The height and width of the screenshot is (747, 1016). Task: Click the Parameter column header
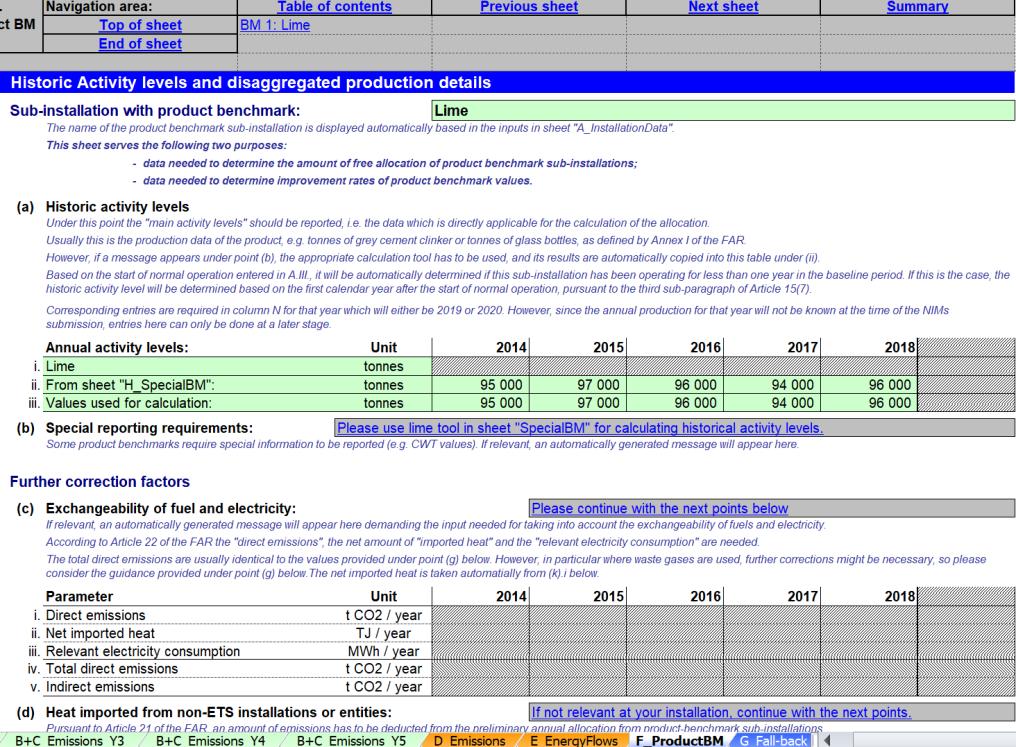point(79,596)
